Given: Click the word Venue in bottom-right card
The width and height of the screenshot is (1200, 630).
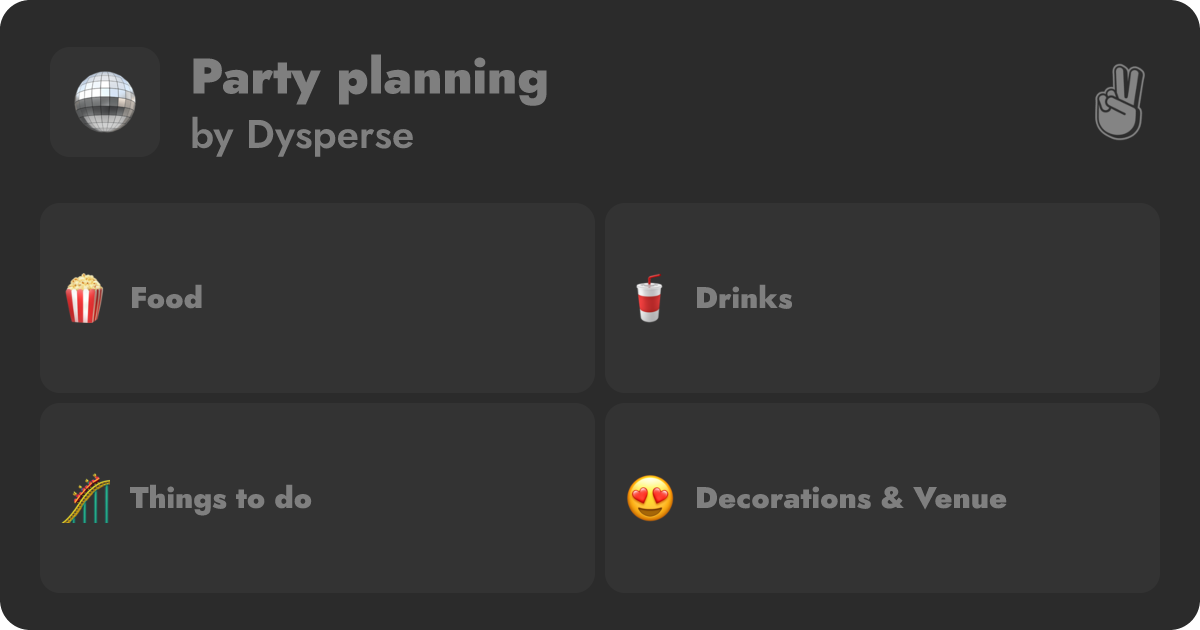Looking at the screenshot, I should pos(960,498).
